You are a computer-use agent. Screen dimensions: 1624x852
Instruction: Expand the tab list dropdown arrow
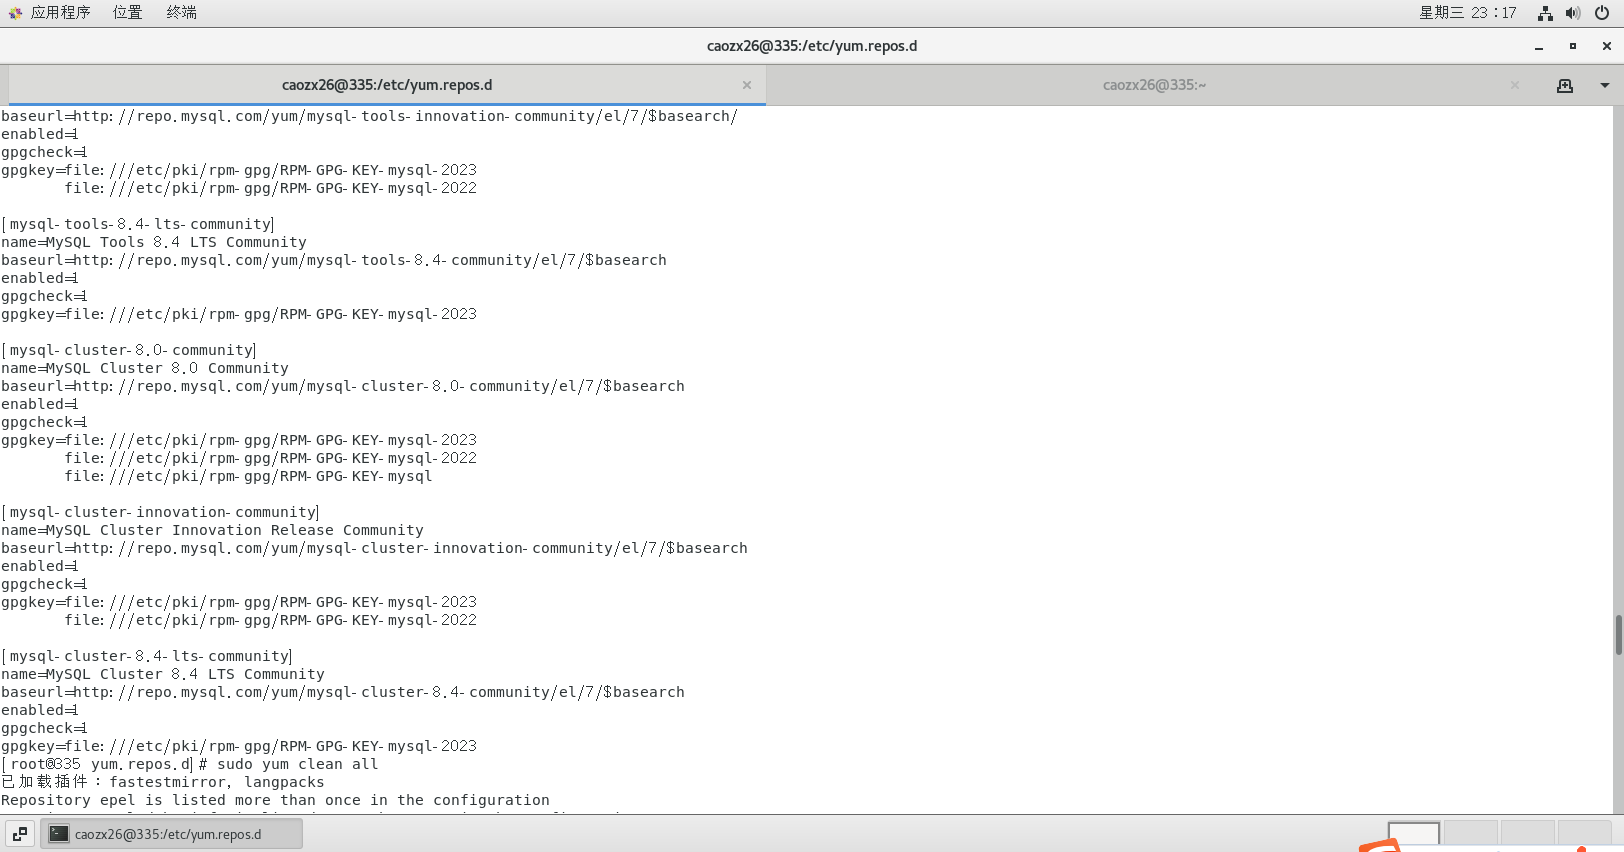click(1605, 86)
